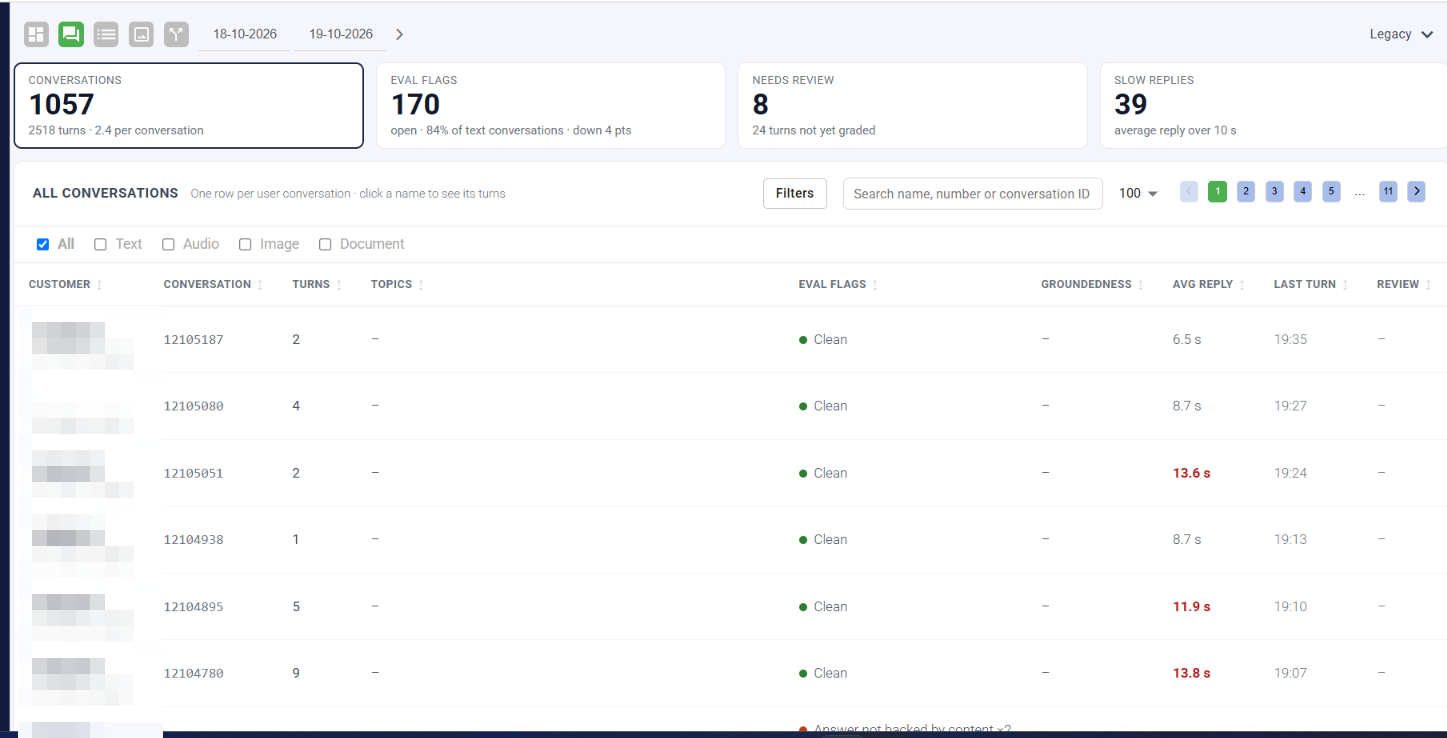Screen dimensions: 1447x738
Task: Open conversation 12104780
Action: click(193, 674)
